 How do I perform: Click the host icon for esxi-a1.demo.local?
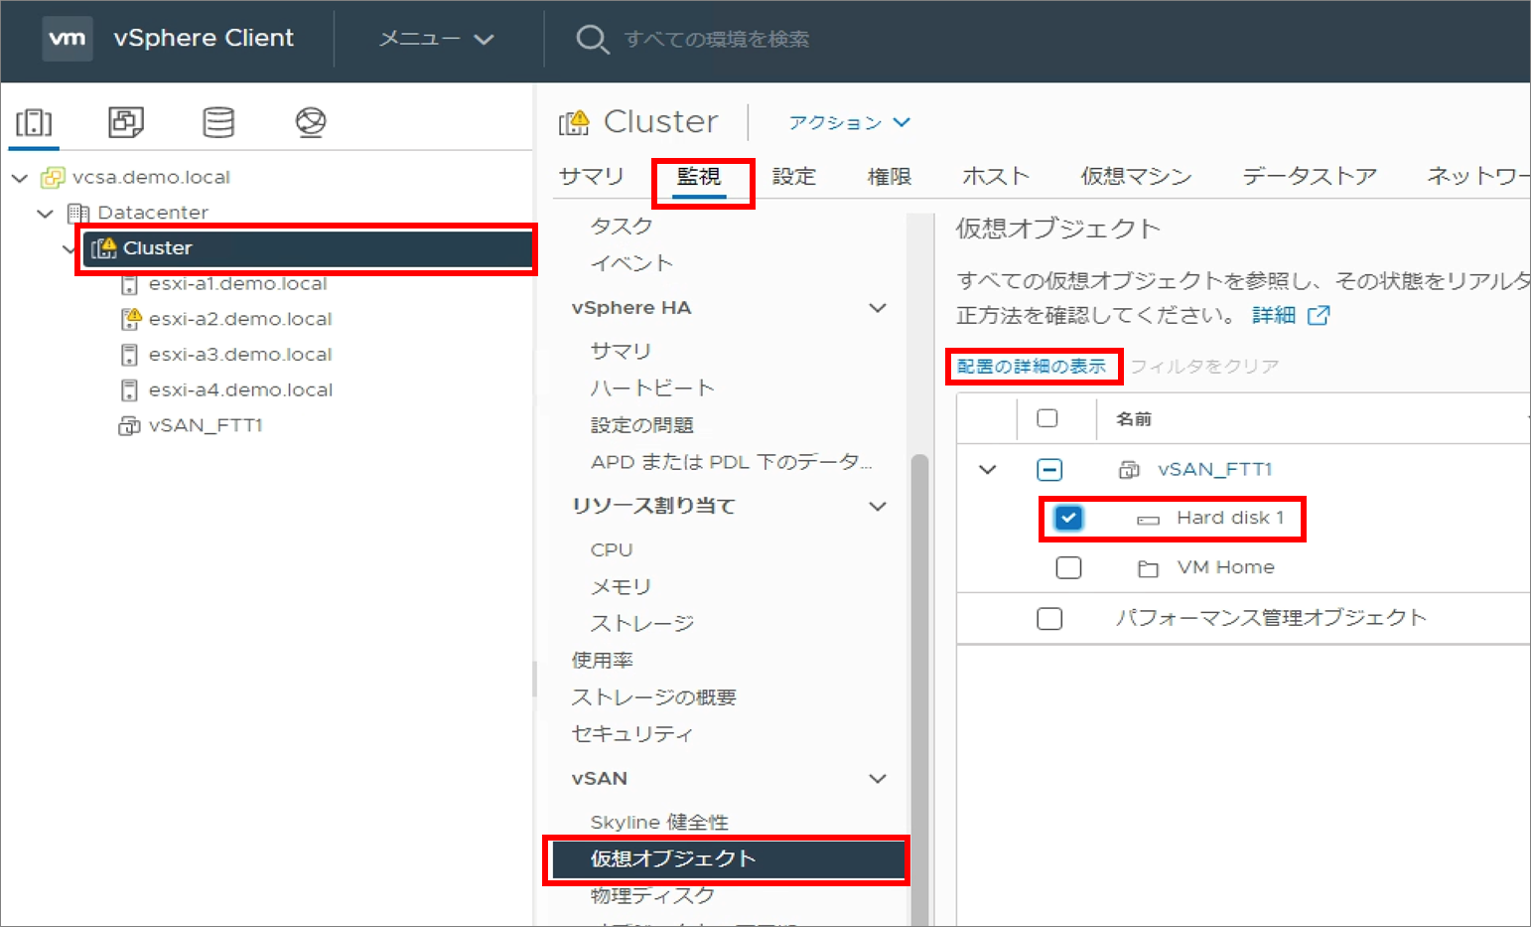(129, 284)
